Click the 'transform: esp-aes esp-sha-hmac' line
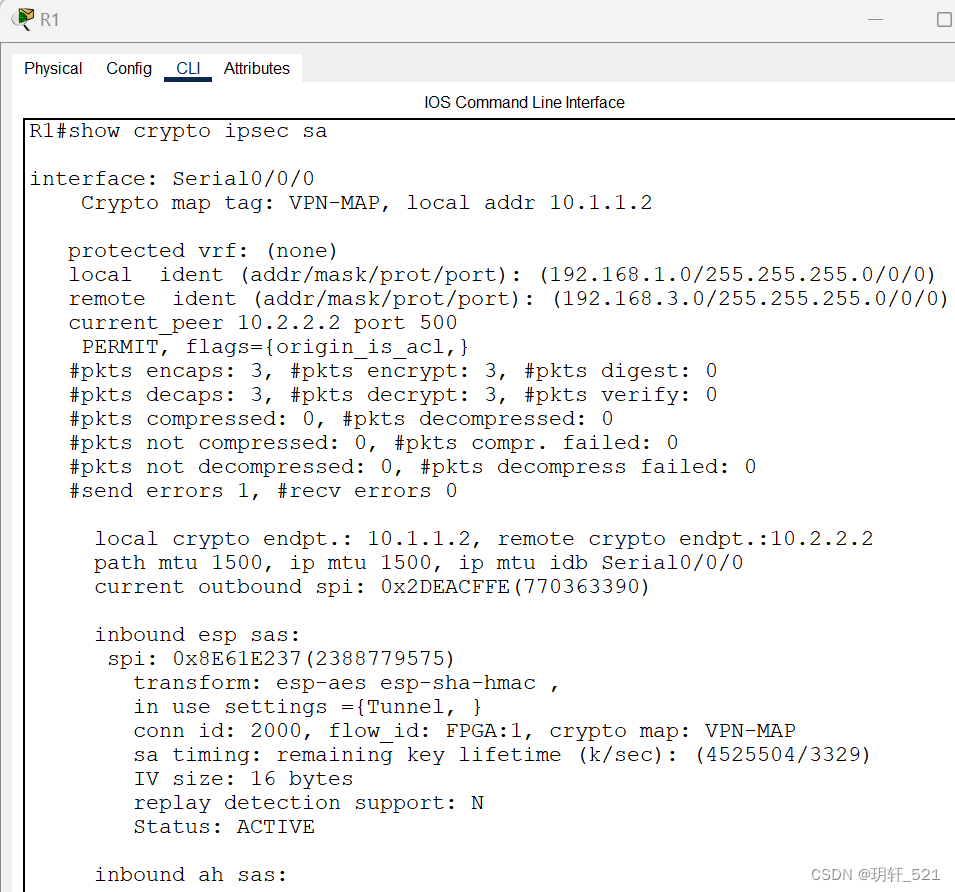Image resolution: width=955 pixels, height=892 pixels. pos(346,683)
